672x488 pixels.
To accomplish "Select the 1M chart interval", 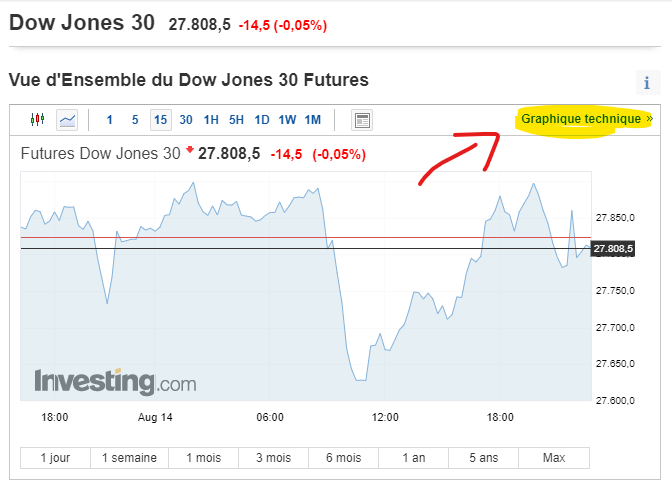I will point(313,120).
